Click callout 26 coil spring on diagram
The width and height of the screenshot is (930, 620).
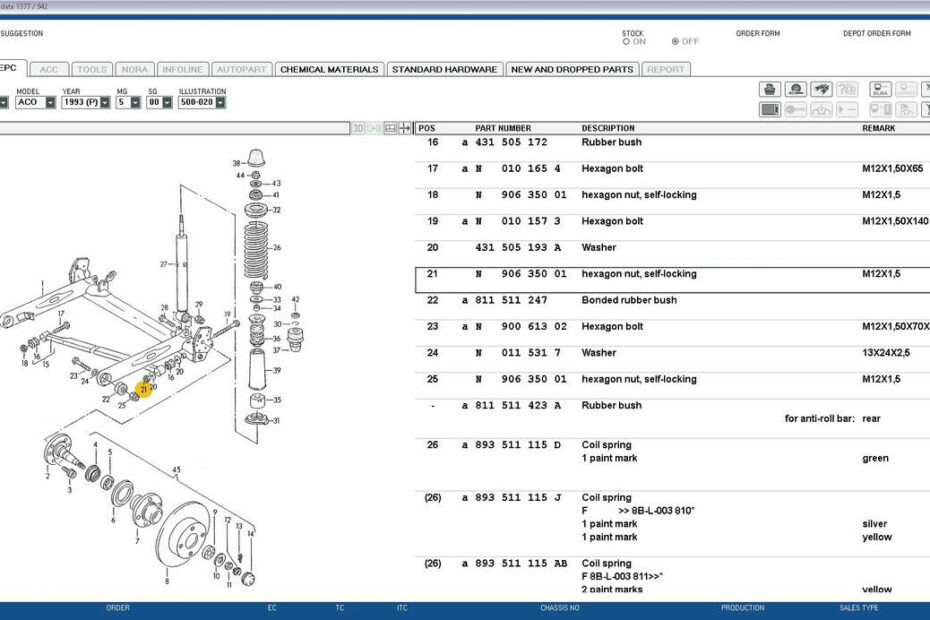[x=277, y=248]
